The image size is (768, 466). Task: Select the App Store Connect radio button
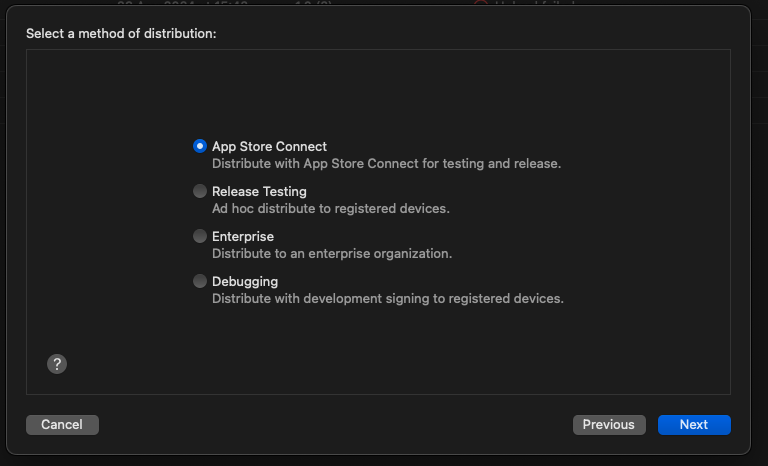(200, 146)
